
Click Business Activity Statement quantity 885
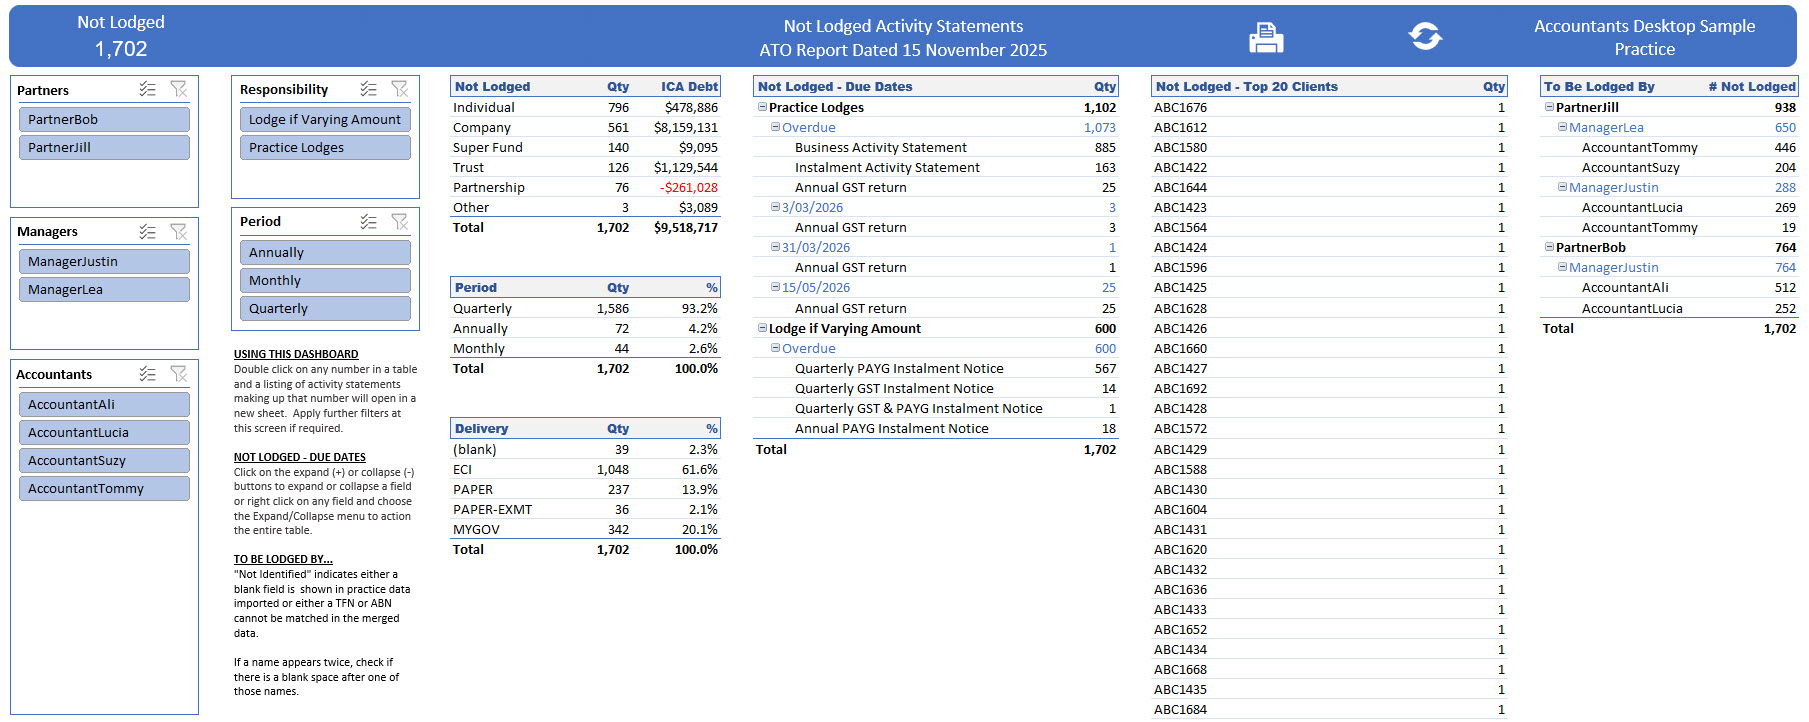click(x=1105, y=147)
